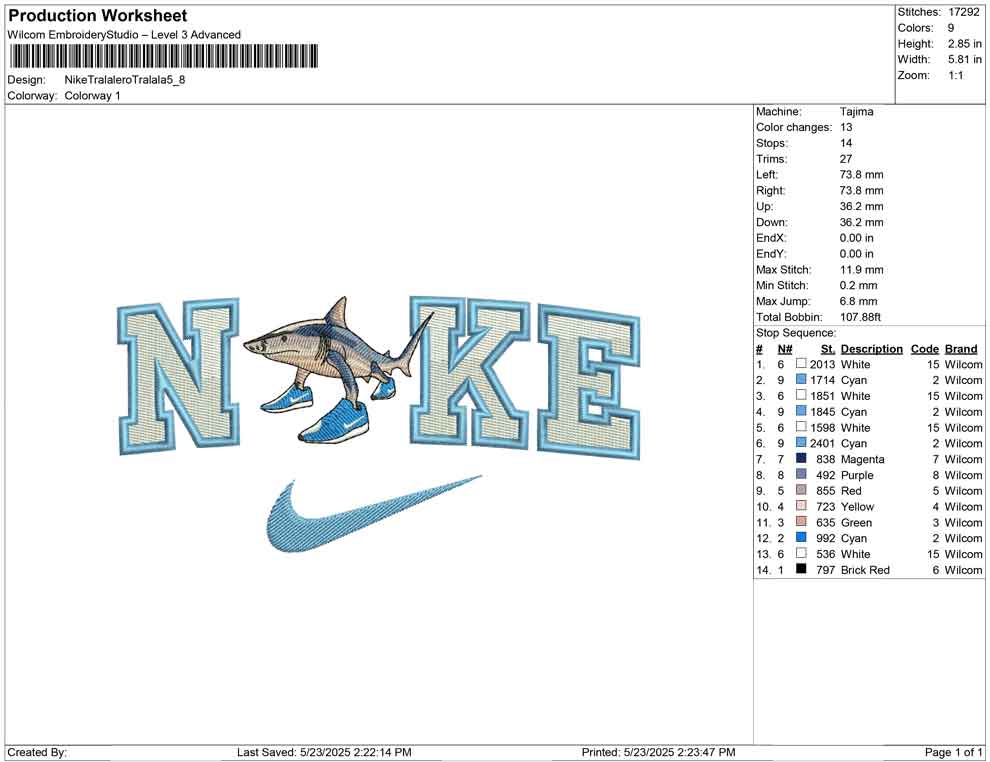Click 'Printed: 5/23/2025 2:23:47 PM' in footer

pyautogui.click(x=659, y=752)
